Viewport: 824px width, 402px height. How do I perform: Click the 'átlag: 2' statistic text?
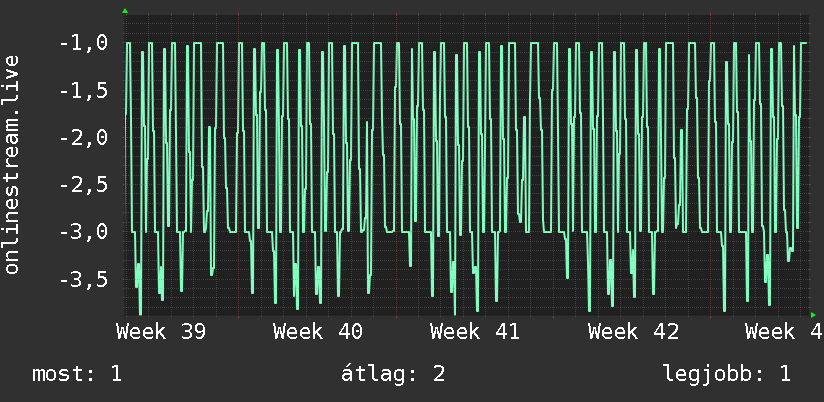point(393,374)
